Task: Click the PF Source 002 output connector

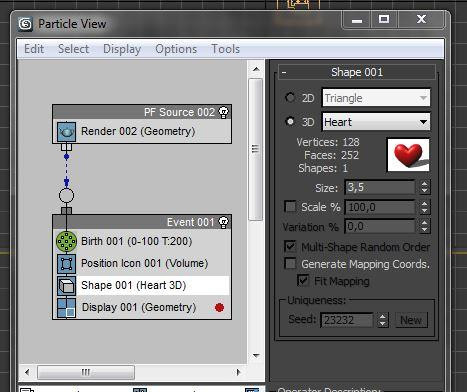Action: click(x=66, y=147)
